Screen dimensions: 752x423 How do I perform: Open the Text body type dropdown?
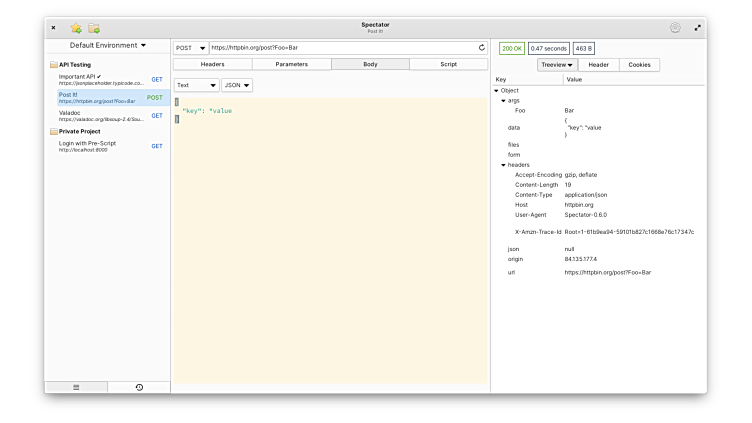tap(196, 85)
